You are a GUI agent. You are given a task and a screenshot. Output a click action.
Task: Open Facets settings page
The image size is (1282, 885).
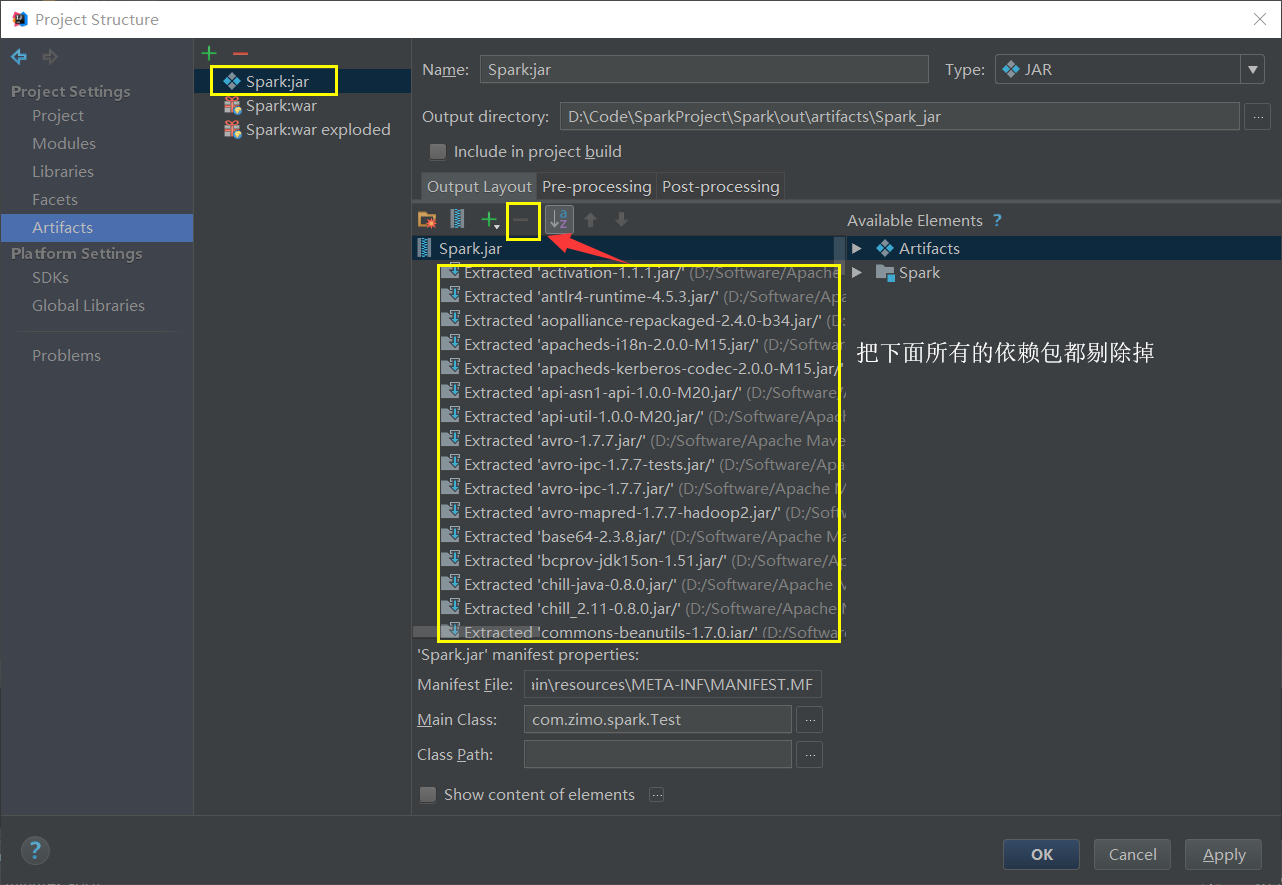pos(55,199)
